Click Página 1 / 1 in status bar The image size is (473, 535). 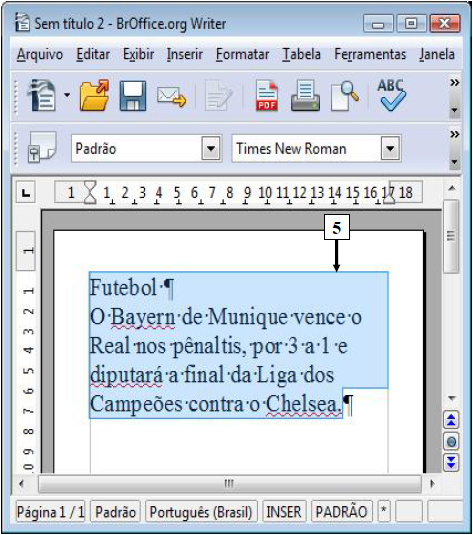pyautogui.click(x=50, y=511)
